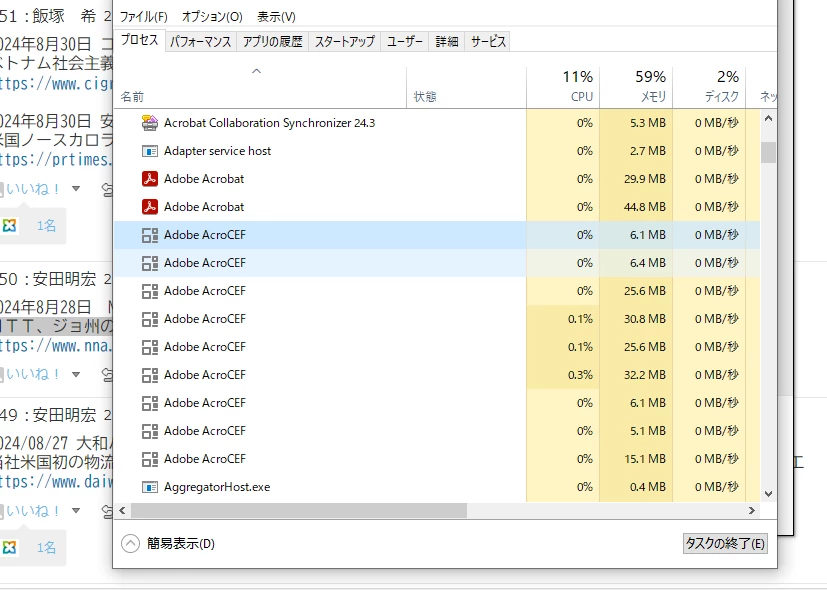The image size is (827, 590).
Task: Click the vertical scrollbar thumb
Action: 768,152
